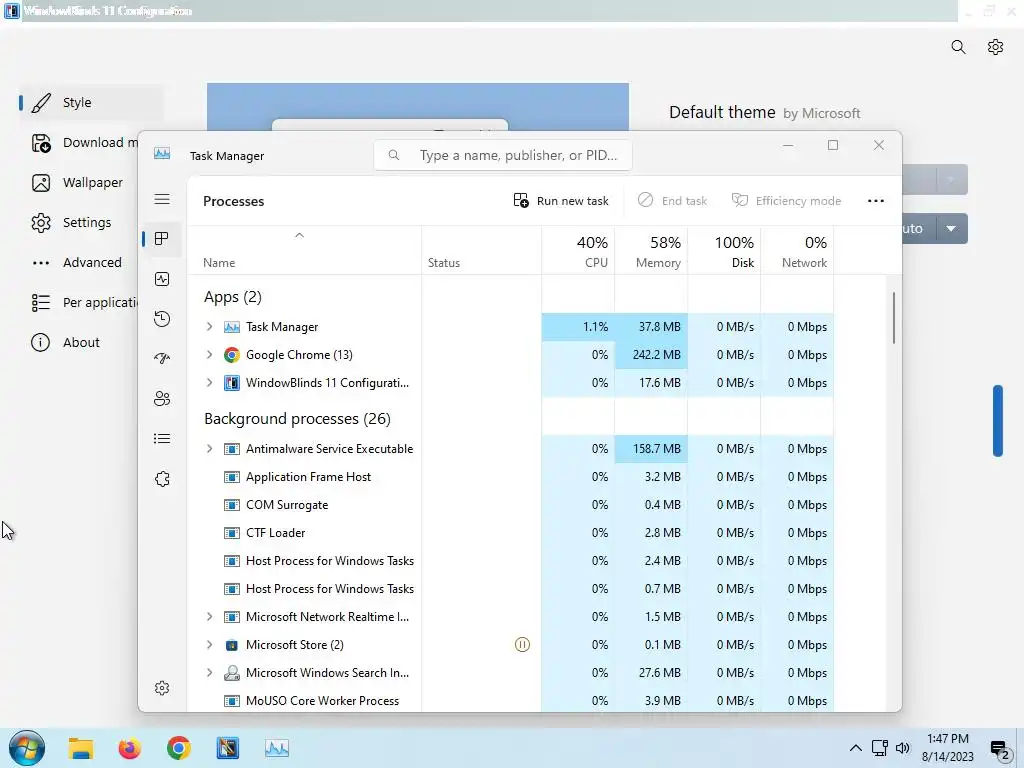Open Services page puzzle icon
1024x768 pixels.
162,479
